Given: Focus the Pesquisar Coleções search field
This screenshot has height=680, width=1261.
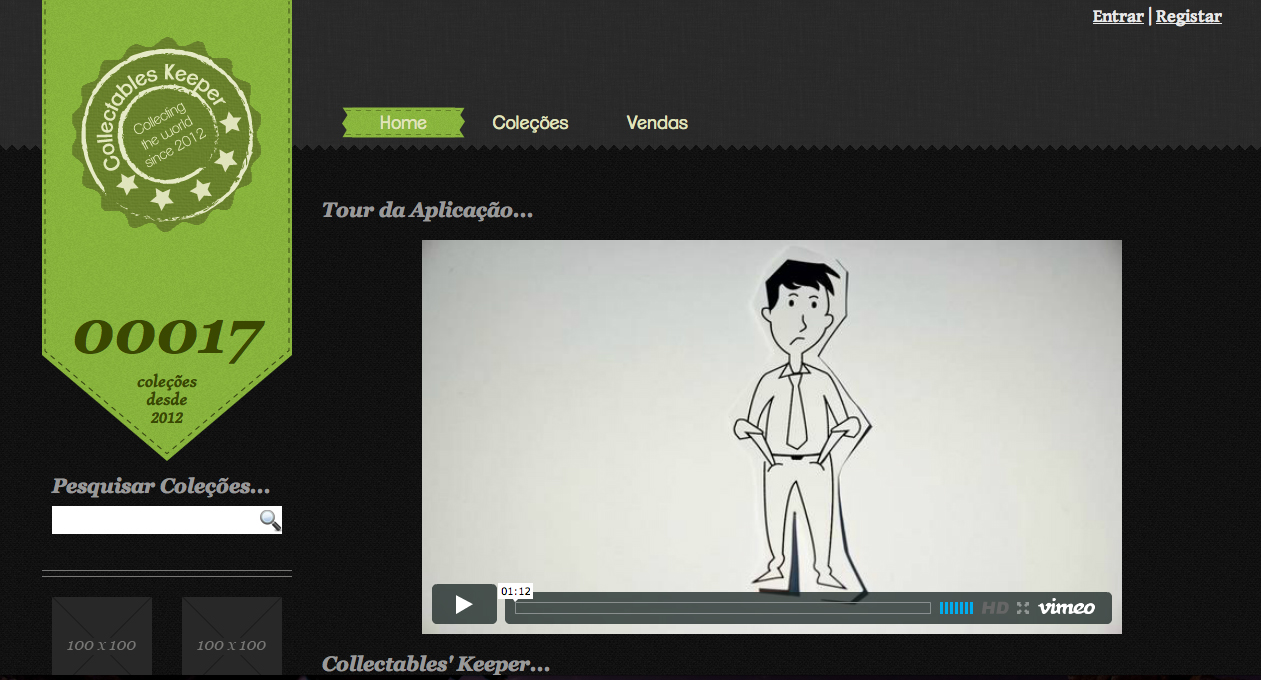Looking at the screenshot, I should click(x=155, y=520).
